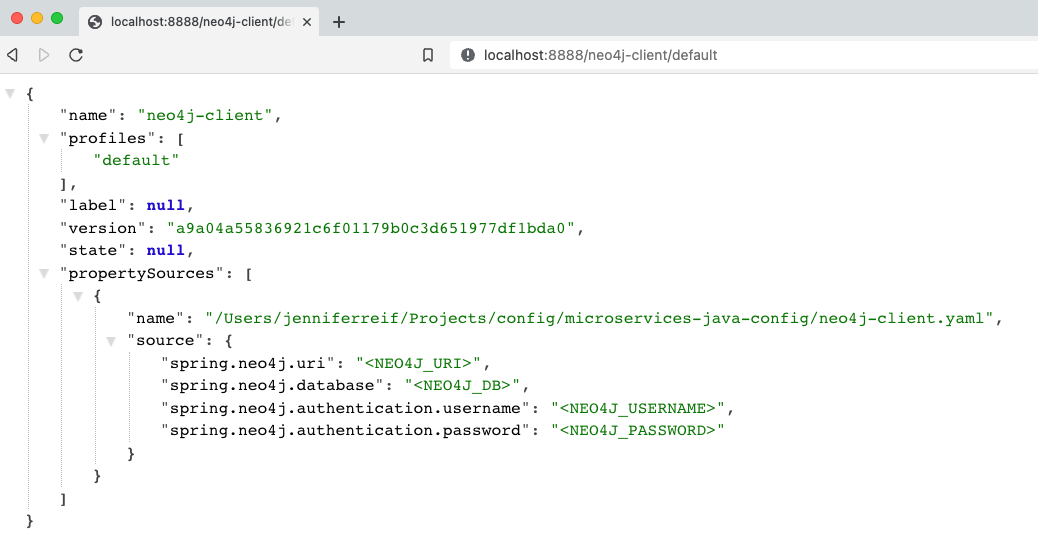Click the browser forward arrow
The width and height of the screenshot is (1038, 544).
(44, 55)
